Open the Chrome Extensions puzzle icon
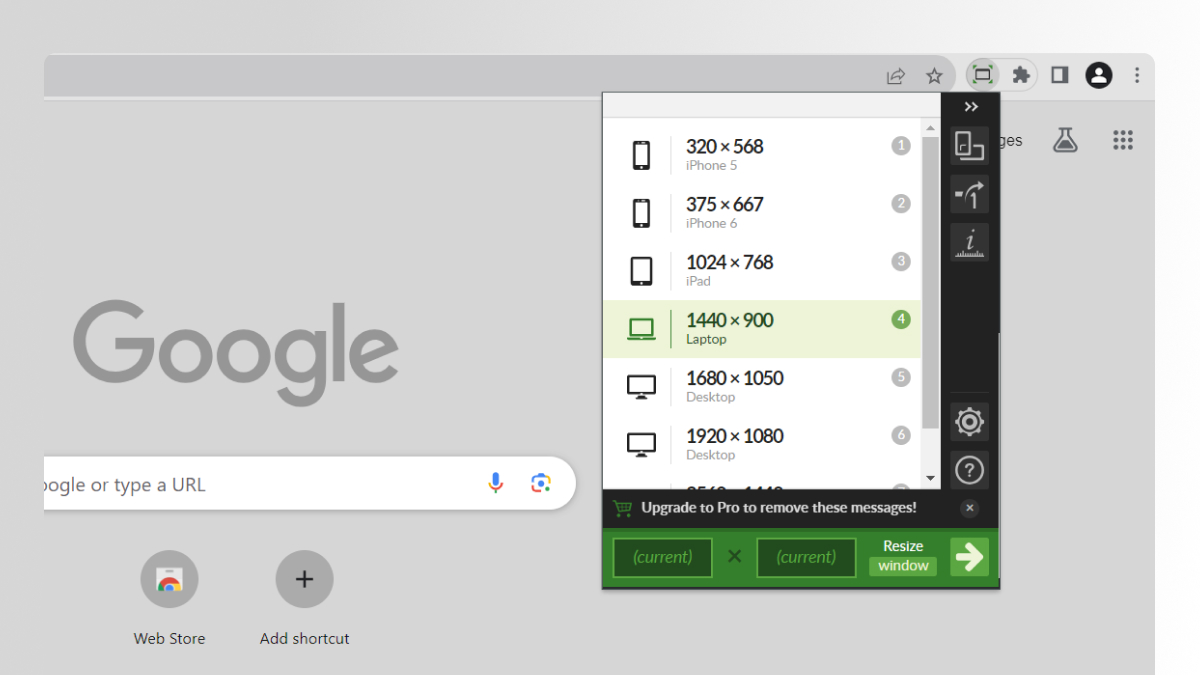 pos(1021,75)
